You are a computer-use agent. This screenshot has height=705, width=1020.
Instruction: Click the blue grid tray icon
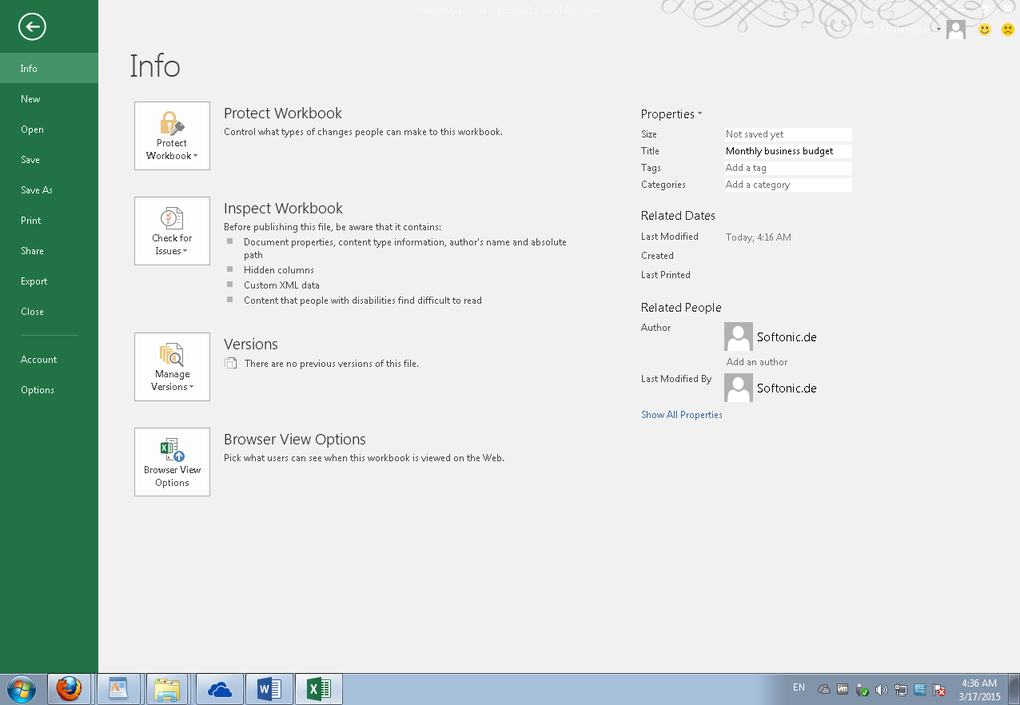(920, 689)
